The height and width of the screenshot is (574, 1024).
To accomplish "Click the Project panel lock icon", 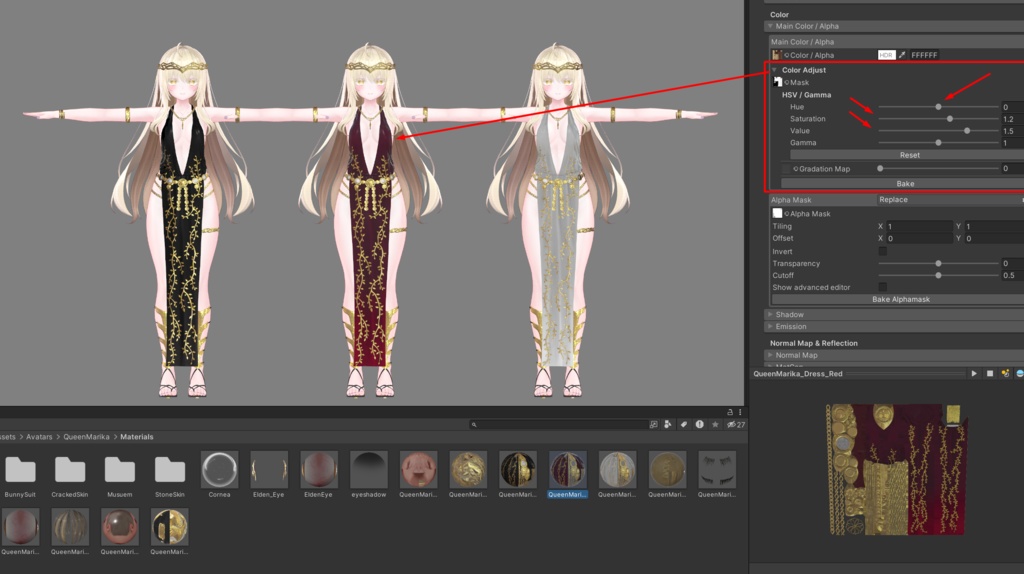I will 730,412.
